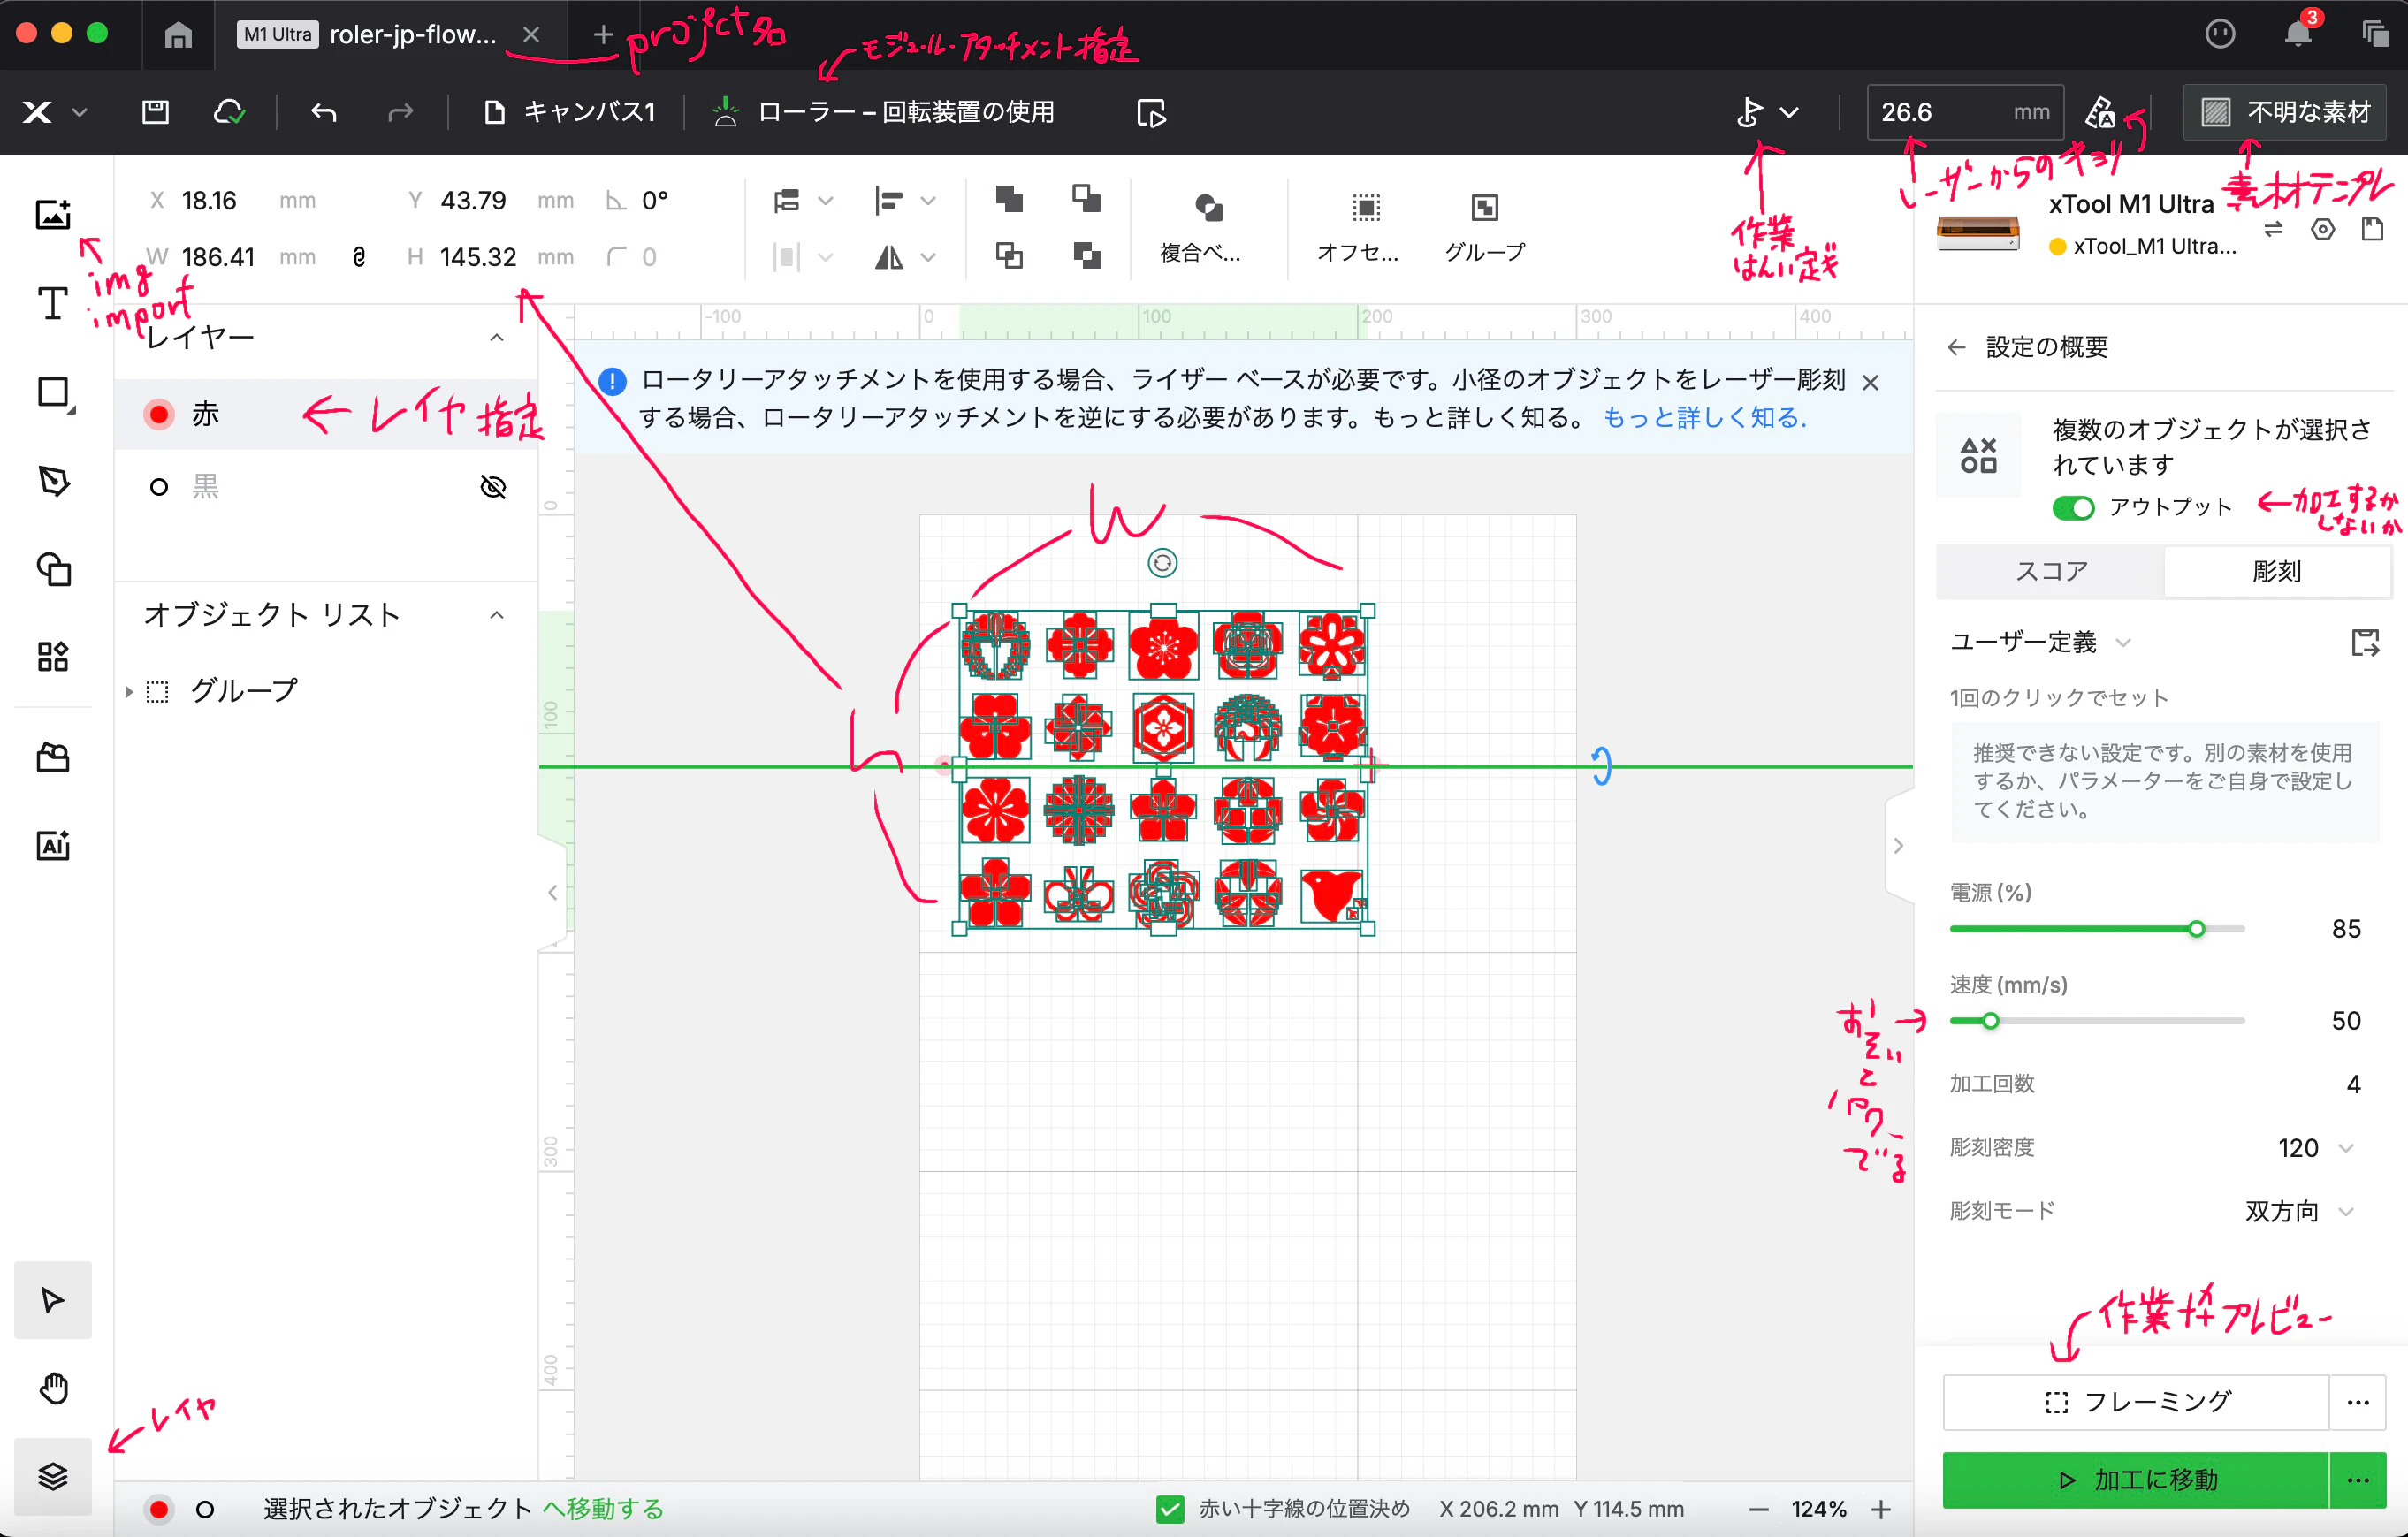
Task: Activate the hand pan tool
Action: 53,1388
